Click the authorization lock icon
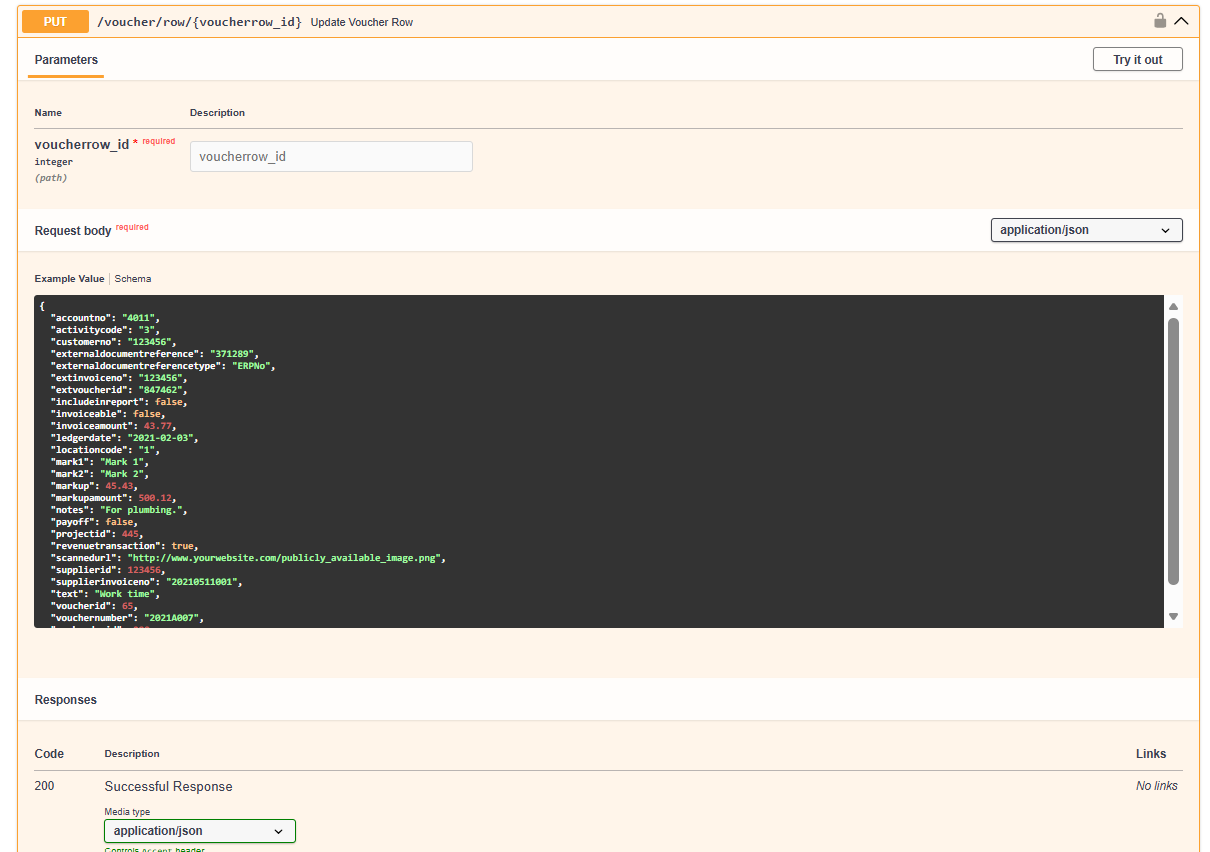Screen dimensions: 1210x852 [1160, 21]
